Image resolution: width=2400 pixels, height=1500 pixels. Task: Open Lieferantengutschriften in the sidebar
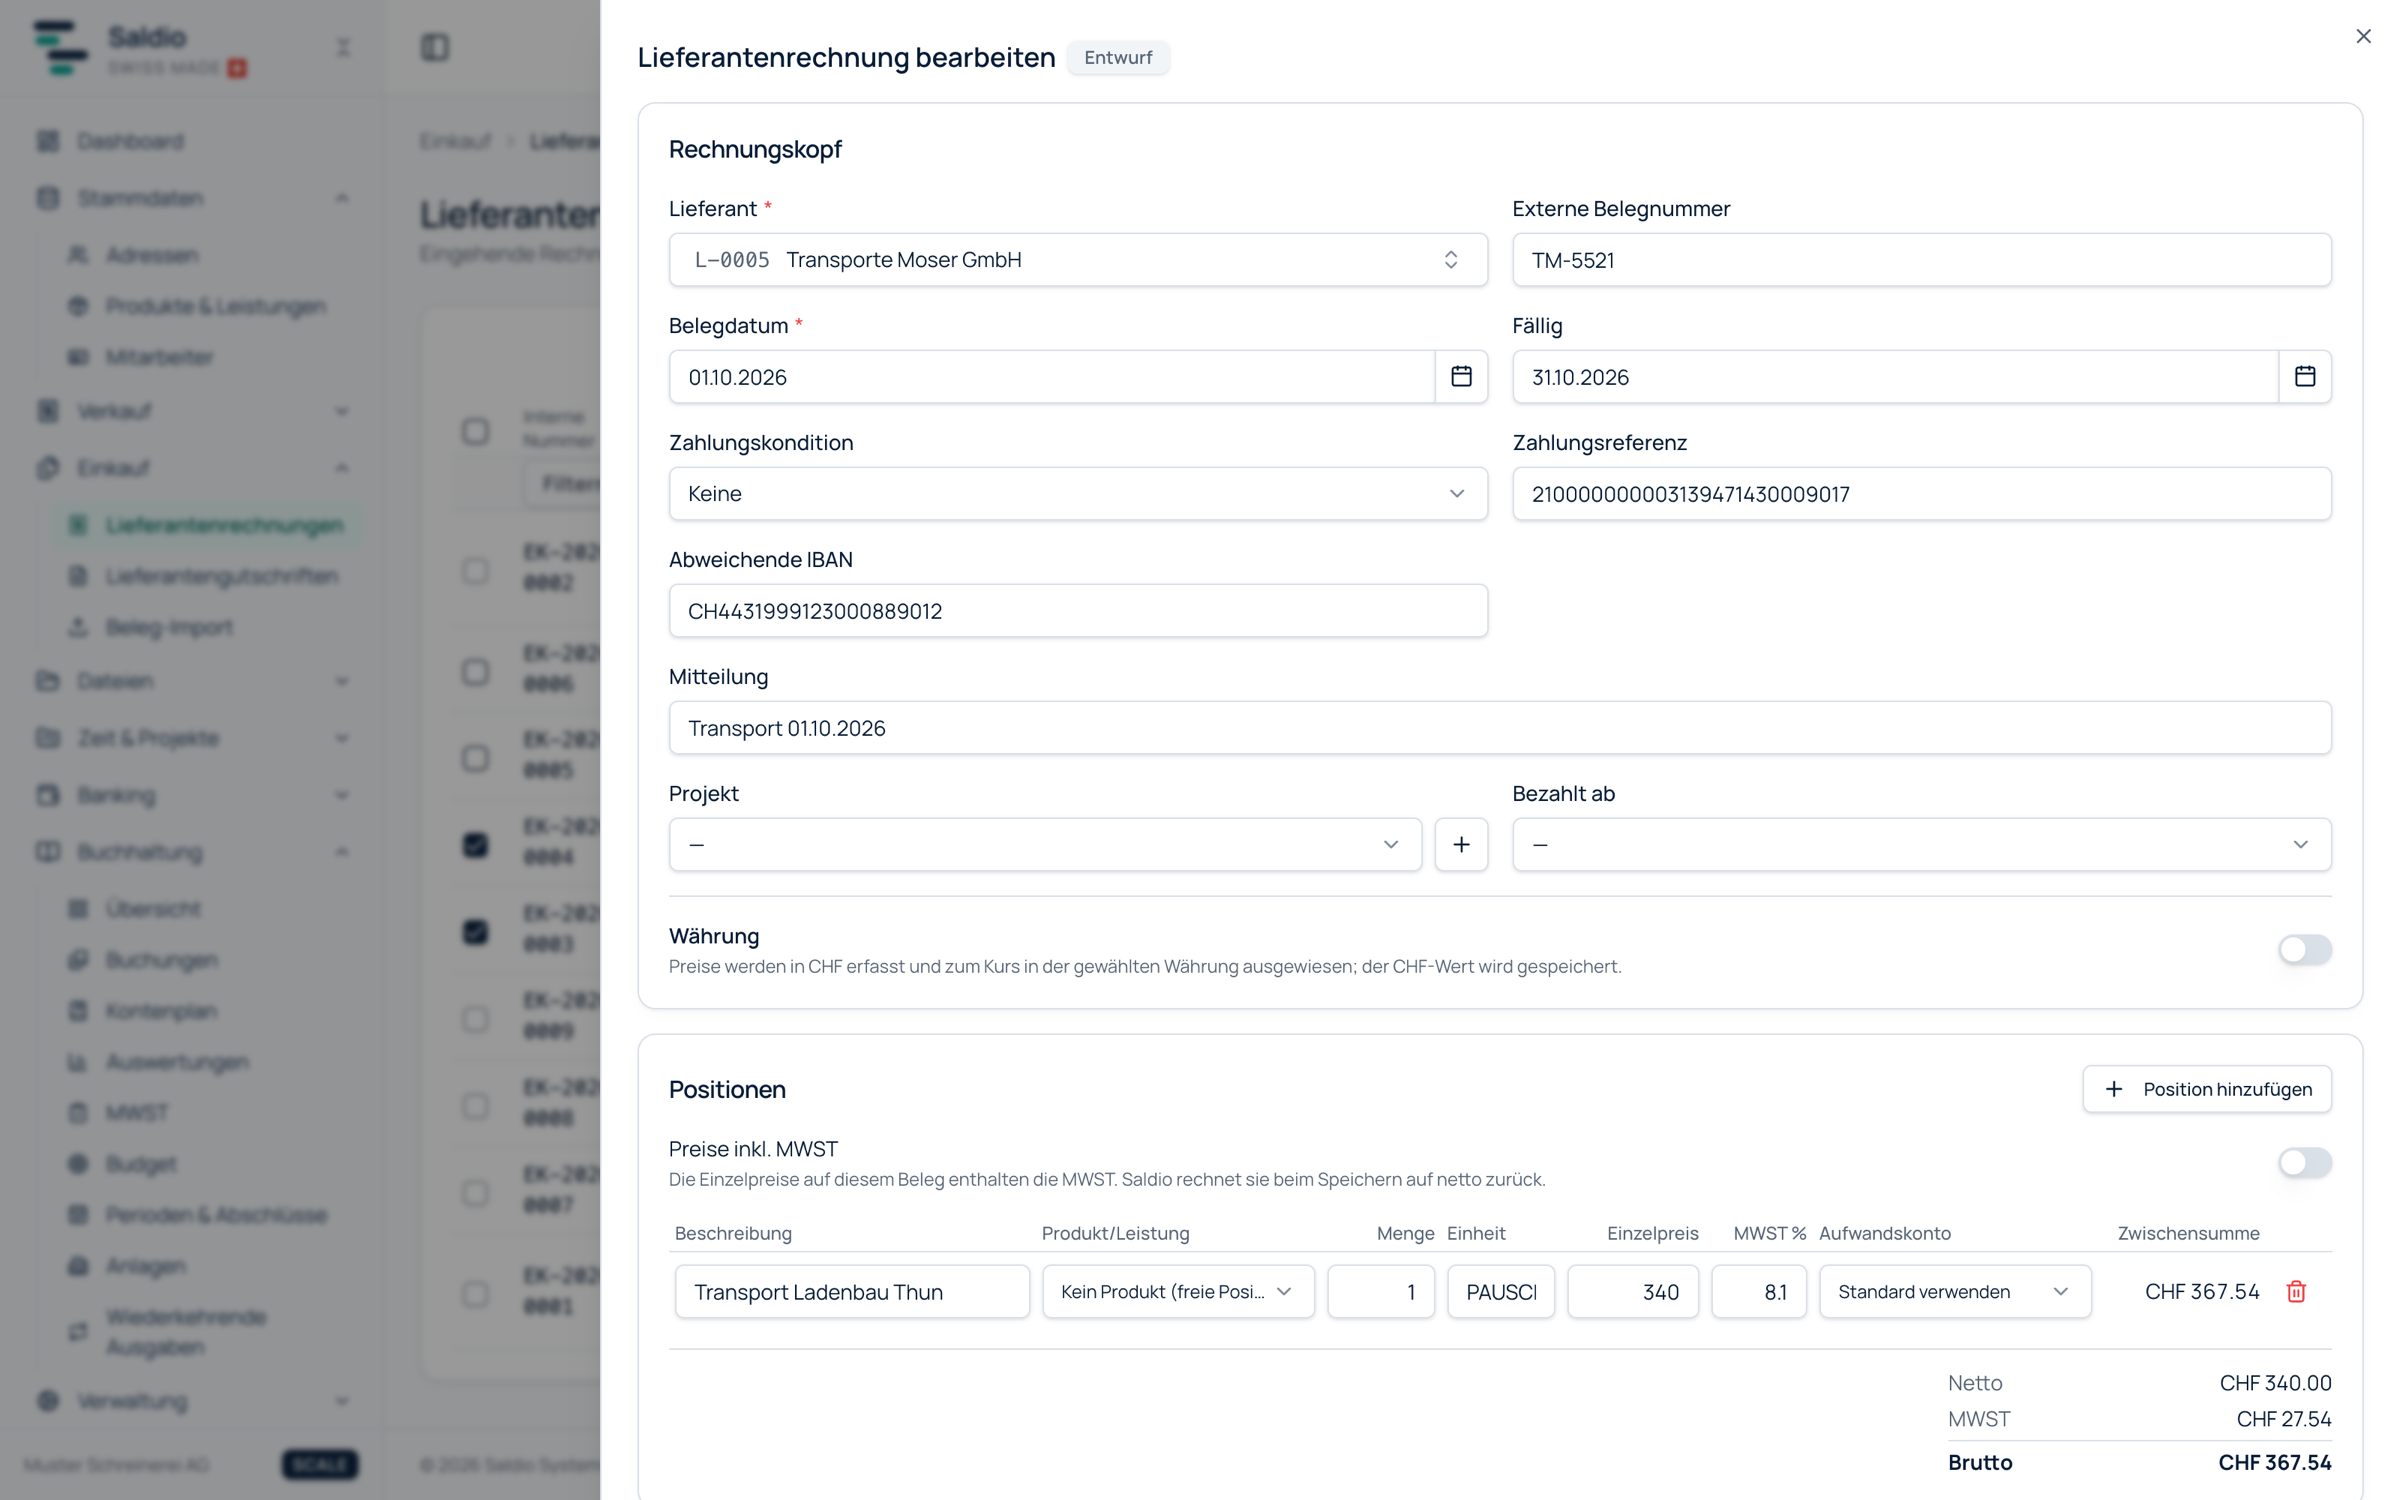(222, 576)
